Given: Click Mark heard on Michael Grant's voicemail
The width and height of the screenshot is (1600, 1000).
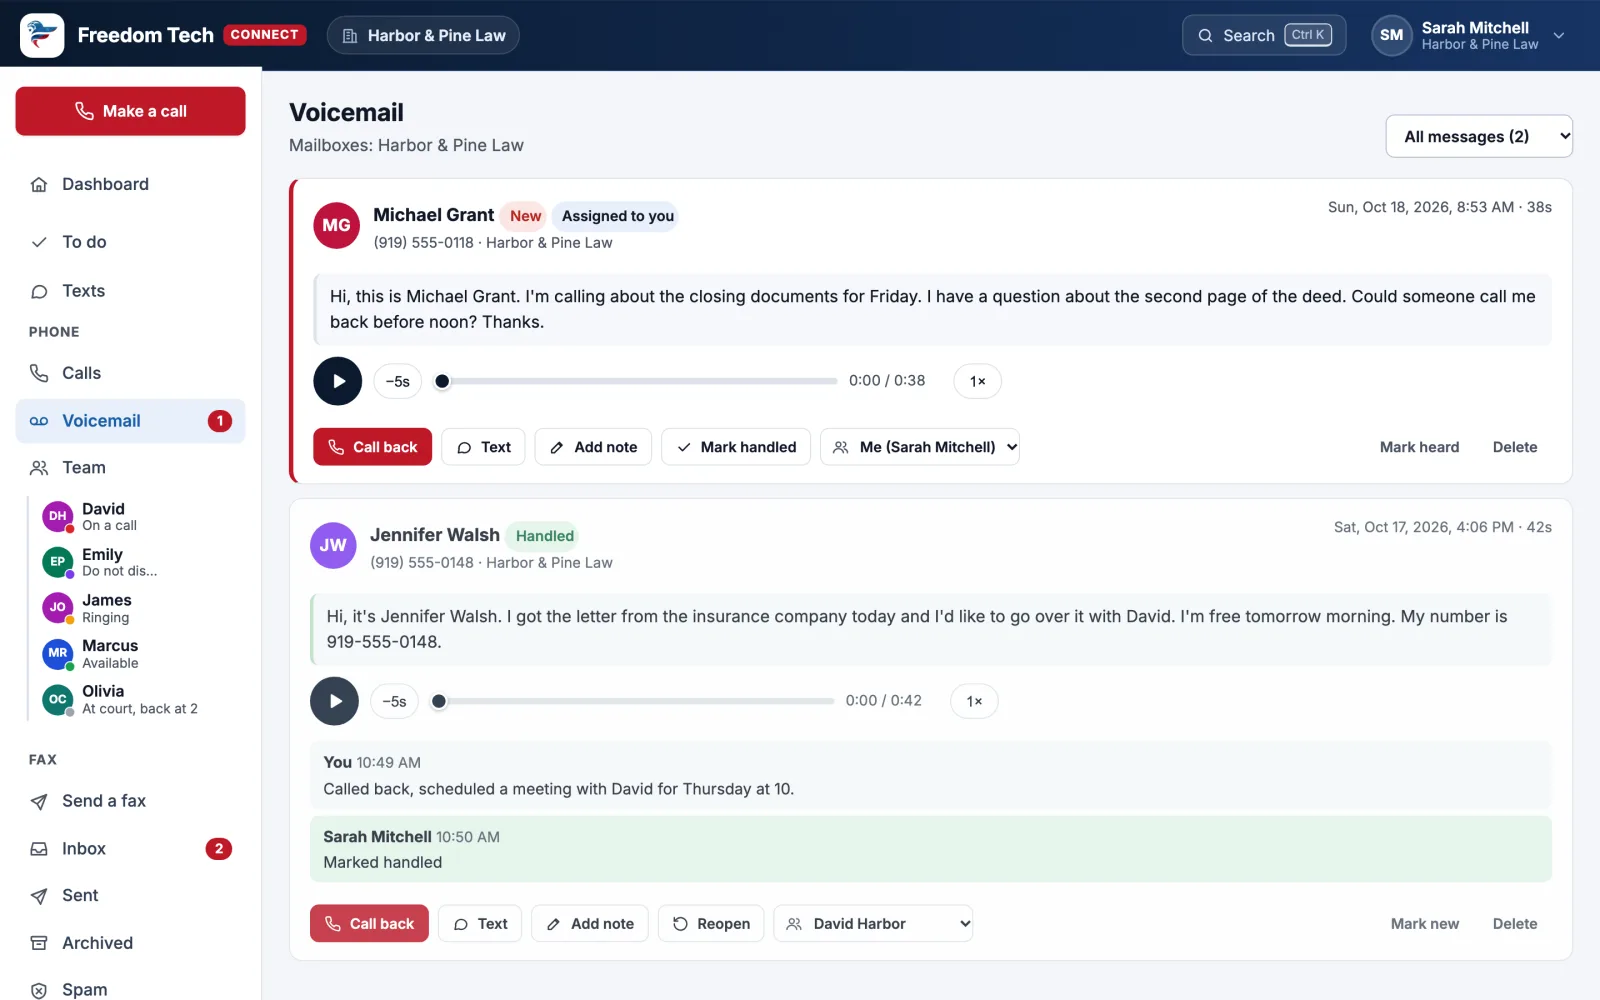Looking at the screenshot, I should point(1419,447).
